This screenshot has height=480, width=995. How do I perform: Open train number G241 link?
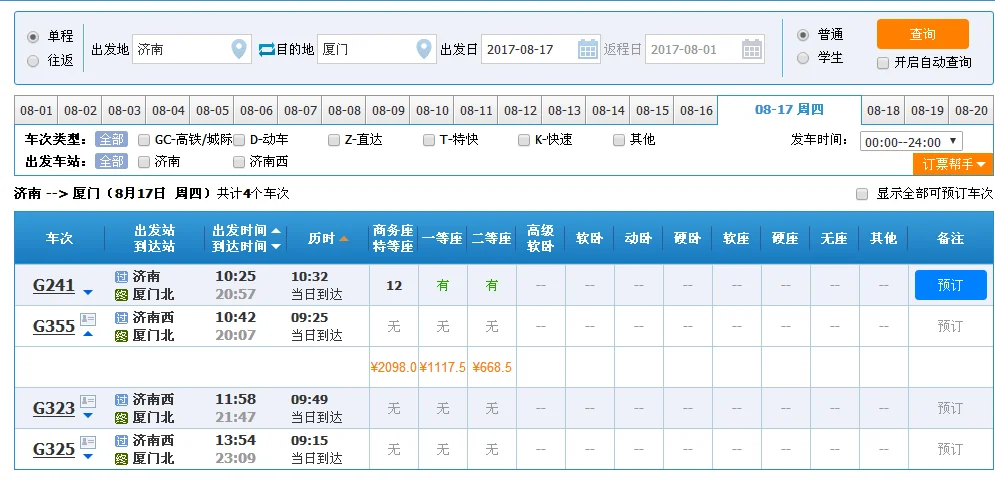coord(54,286)
